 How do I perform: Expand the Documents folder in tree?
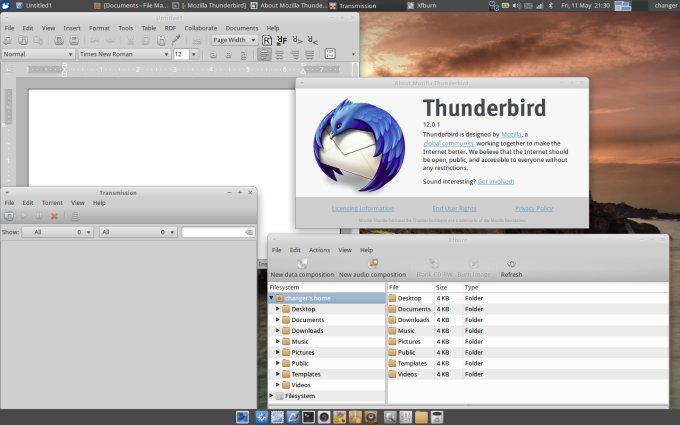tap(277, 320)
